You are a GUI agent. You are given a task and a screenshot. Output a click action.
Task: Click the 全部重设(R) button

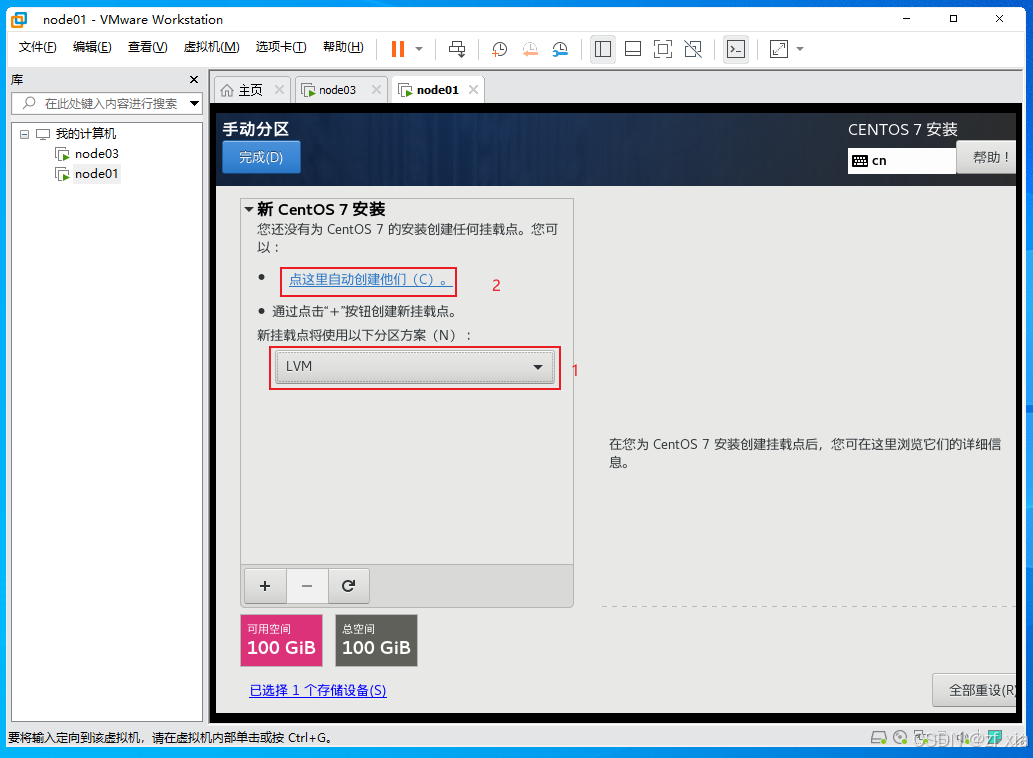(x=975, y=690)
